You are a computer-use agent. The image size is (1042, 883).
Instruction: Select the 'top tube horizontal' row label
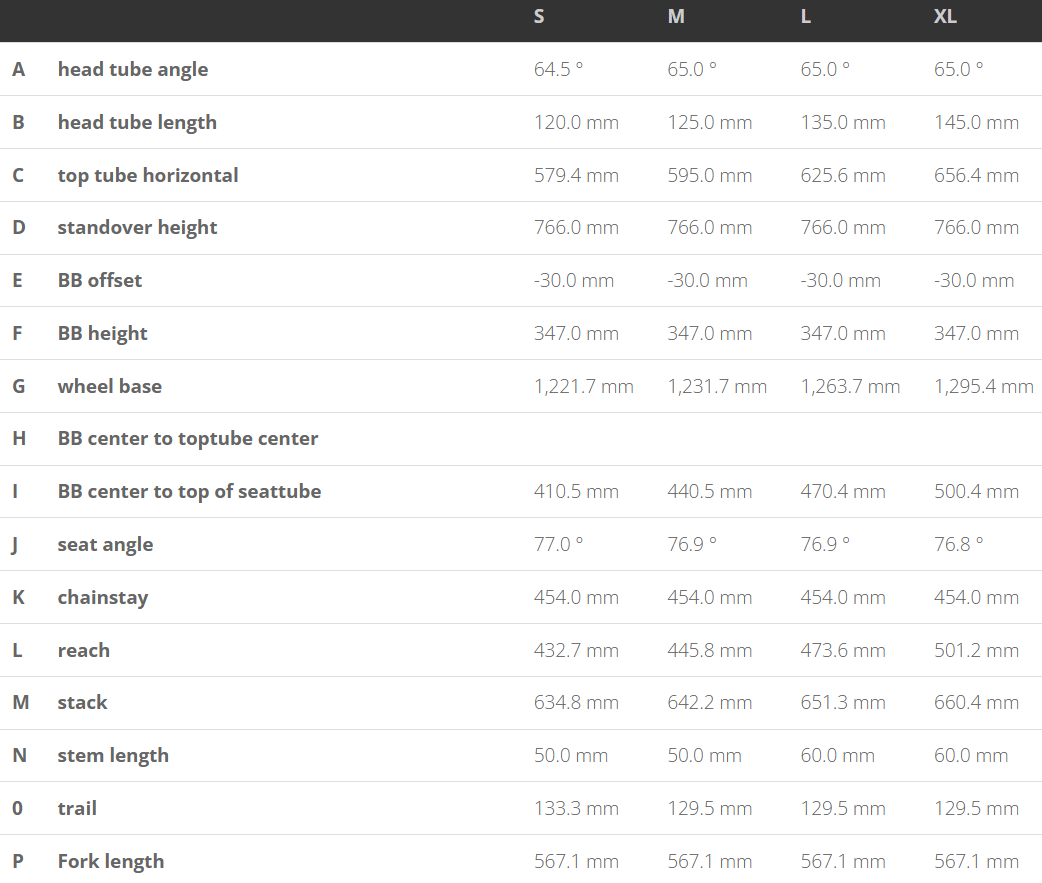[148, 175]
